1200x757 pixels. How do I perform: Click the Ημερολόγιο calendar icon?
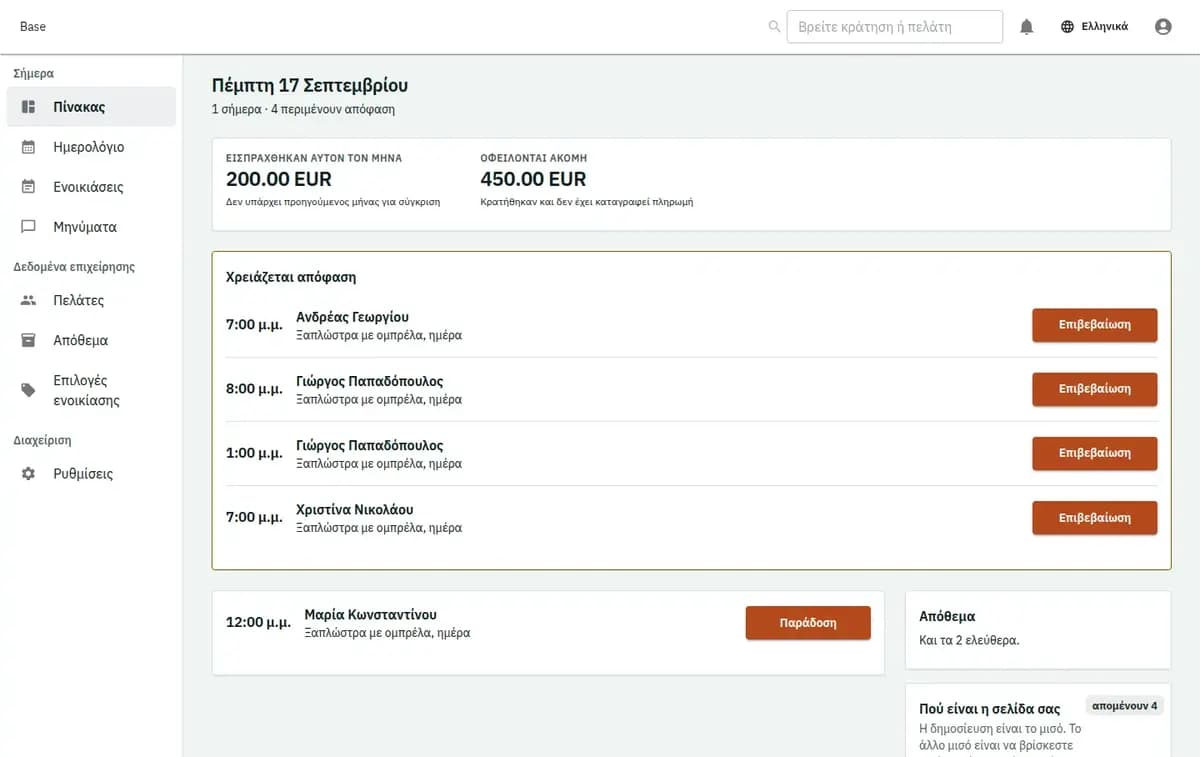[29, 147]
